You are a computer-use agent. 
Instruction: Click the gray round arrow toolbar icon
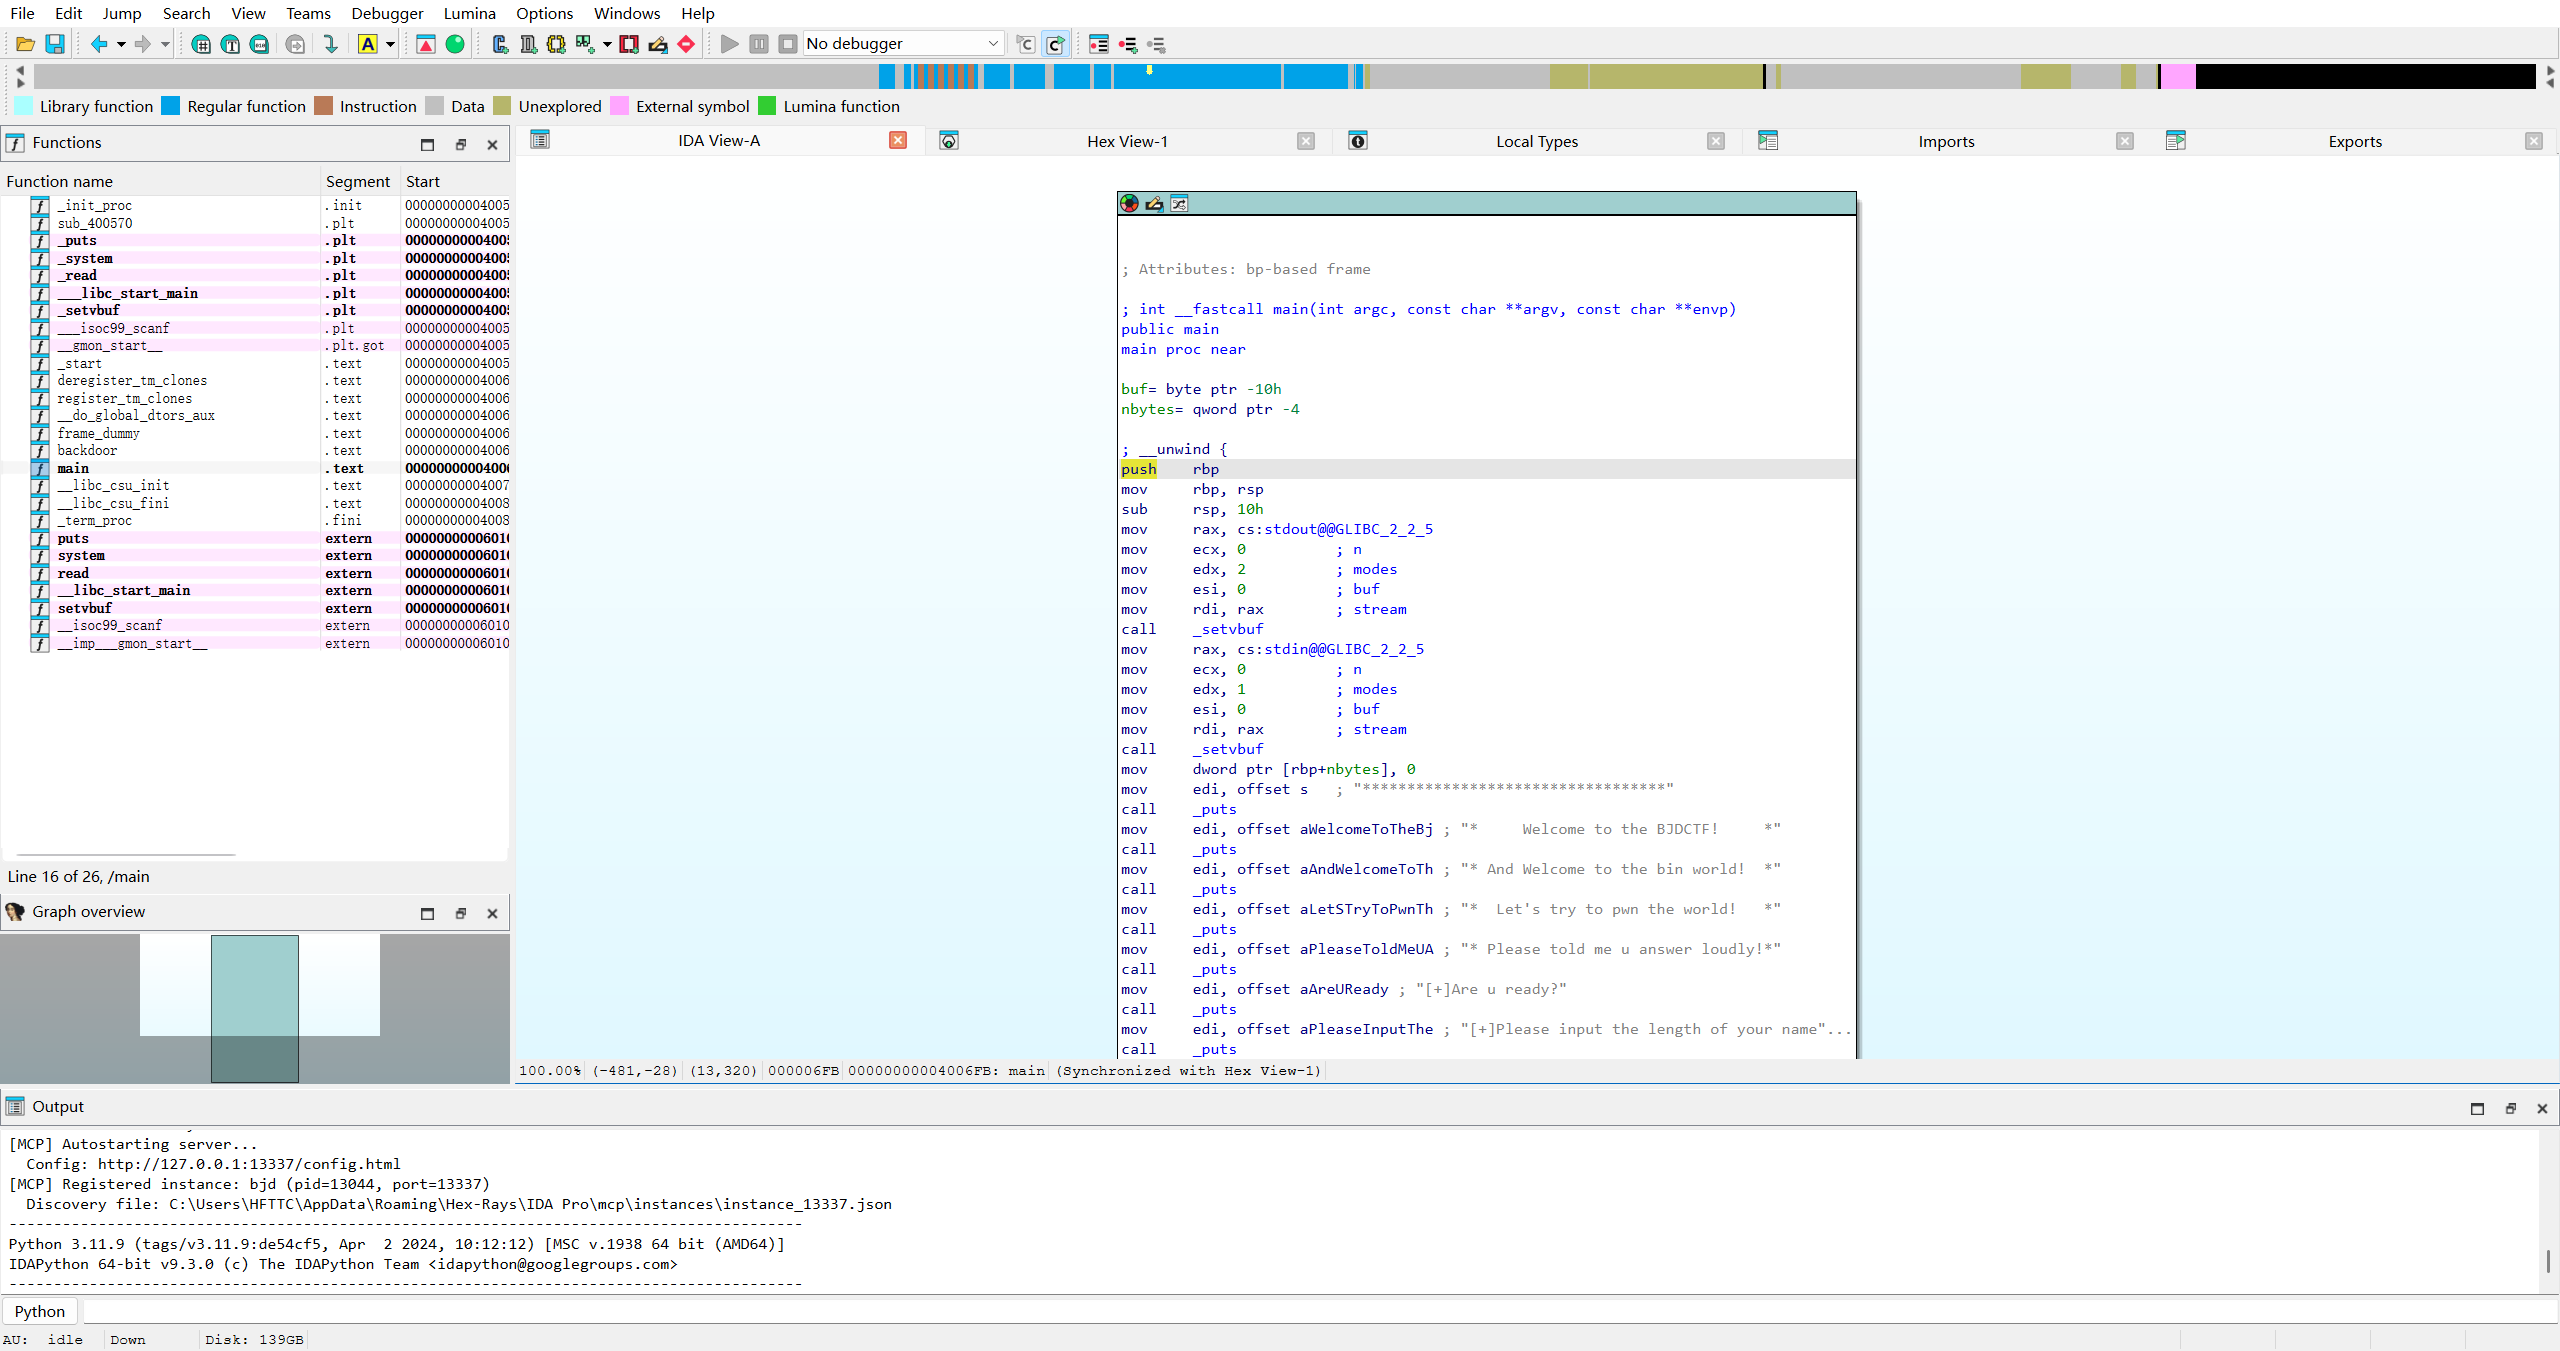coord(295,44)
